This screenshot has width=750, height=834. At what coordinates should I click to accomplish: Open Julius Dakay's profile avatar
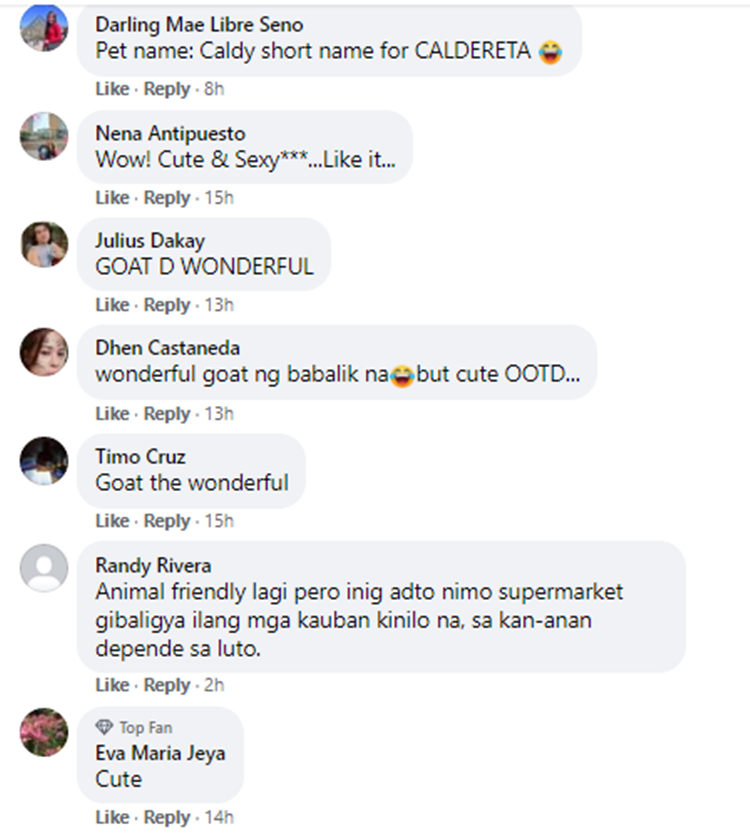pyautogui.click(x=44, y=244)
